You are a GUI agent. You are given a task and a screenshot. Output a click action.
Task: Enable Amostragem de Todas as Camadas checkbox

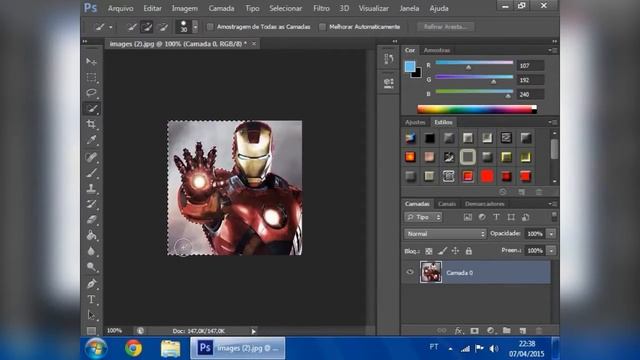point(210,27)
